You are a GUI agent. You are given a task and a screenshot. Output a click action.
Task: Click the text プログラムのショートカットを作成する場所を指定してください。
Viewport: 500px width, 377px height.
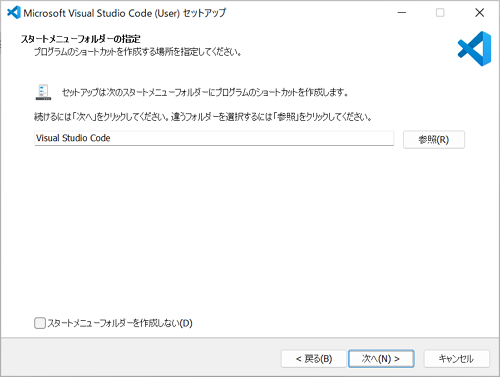click(x=138, y=52)
